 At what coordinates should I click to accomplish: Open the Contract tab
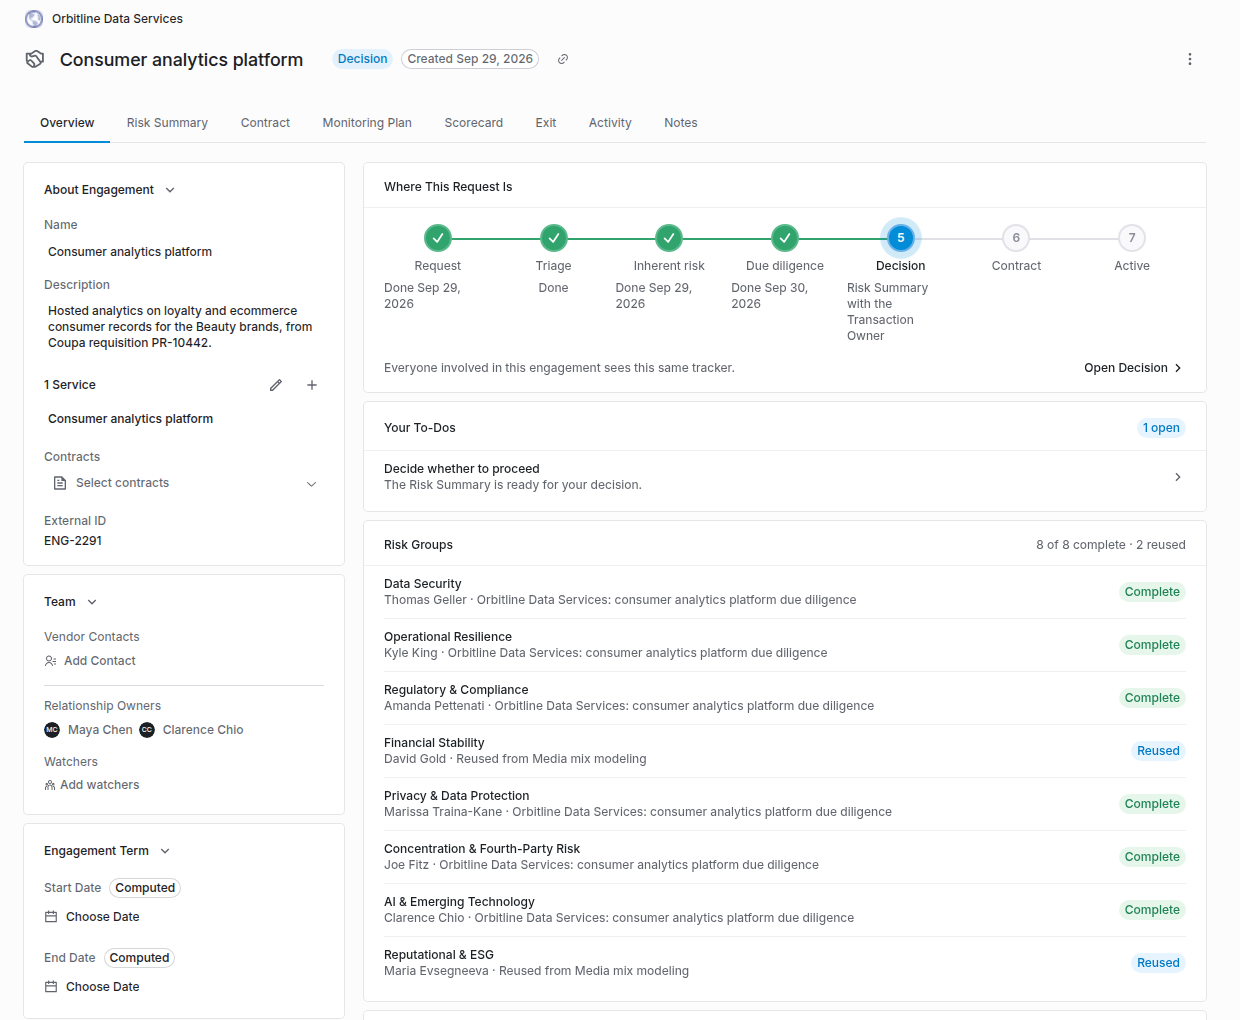pos(265,123)
